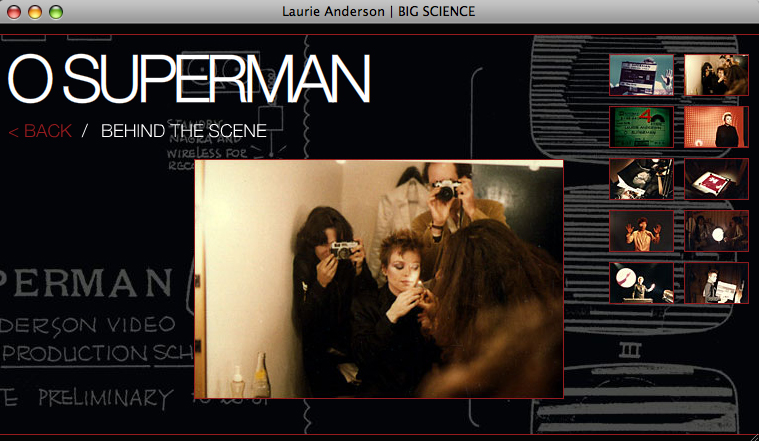Click the less-than arrow before BACK

[14, 132]
